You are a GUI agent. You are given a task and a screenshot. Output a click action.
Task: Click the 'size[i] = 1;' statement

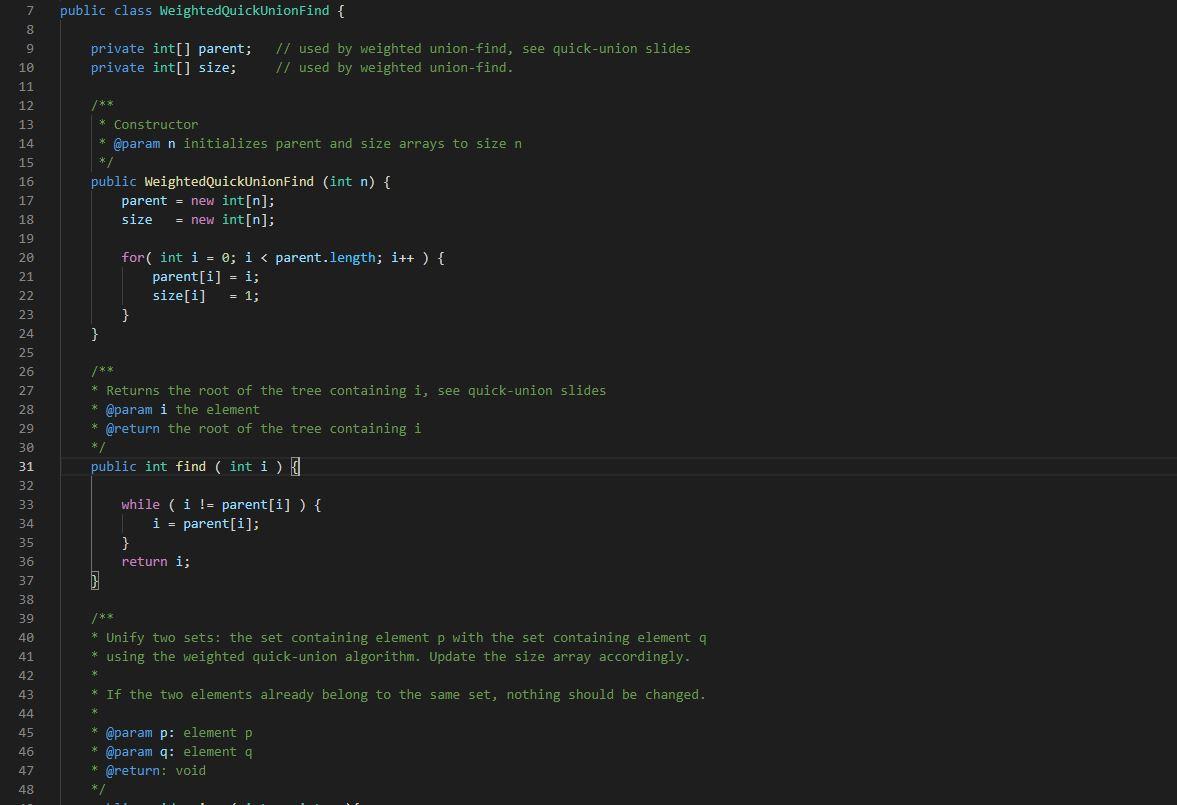[206, 296]
